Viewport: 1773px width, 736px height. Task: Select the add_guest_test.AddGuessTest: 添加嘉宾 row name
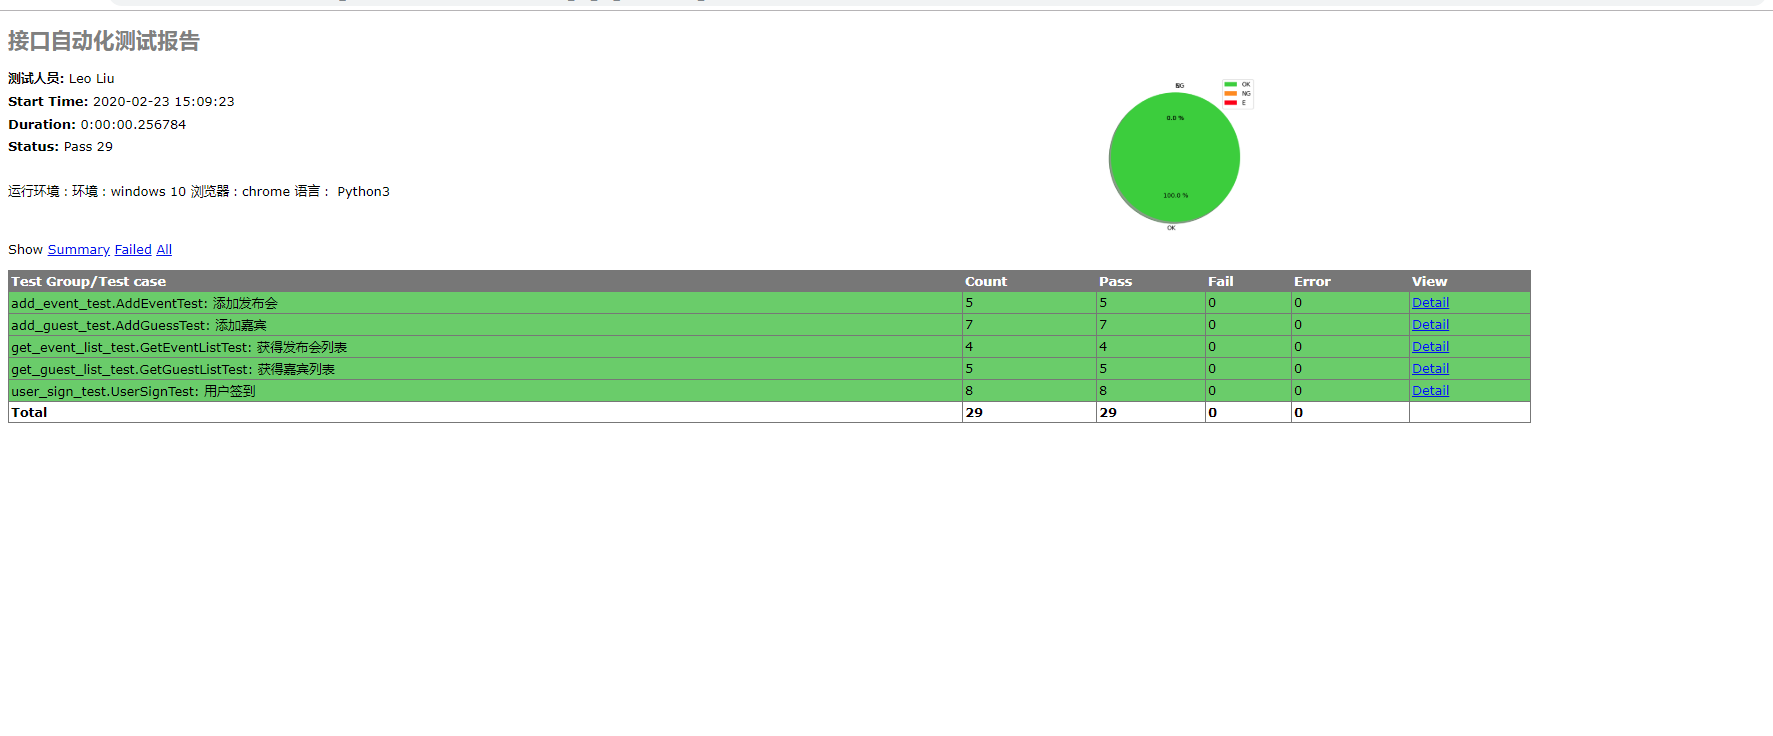(x=139, y=325)
